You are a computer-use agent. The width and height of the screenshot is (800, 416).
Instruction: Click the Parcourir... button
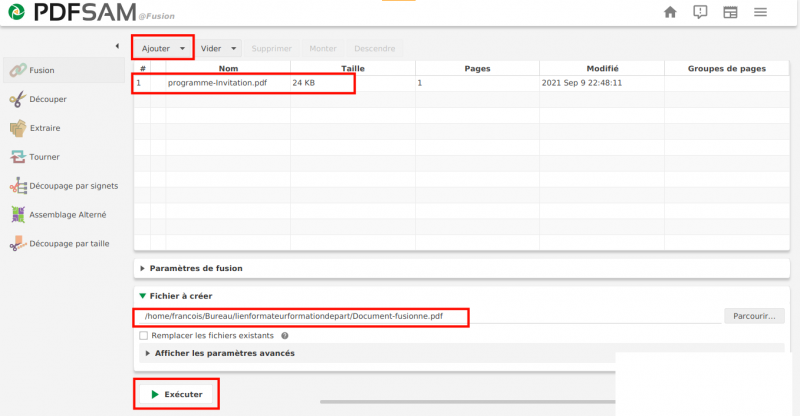(x=754, y=316)
